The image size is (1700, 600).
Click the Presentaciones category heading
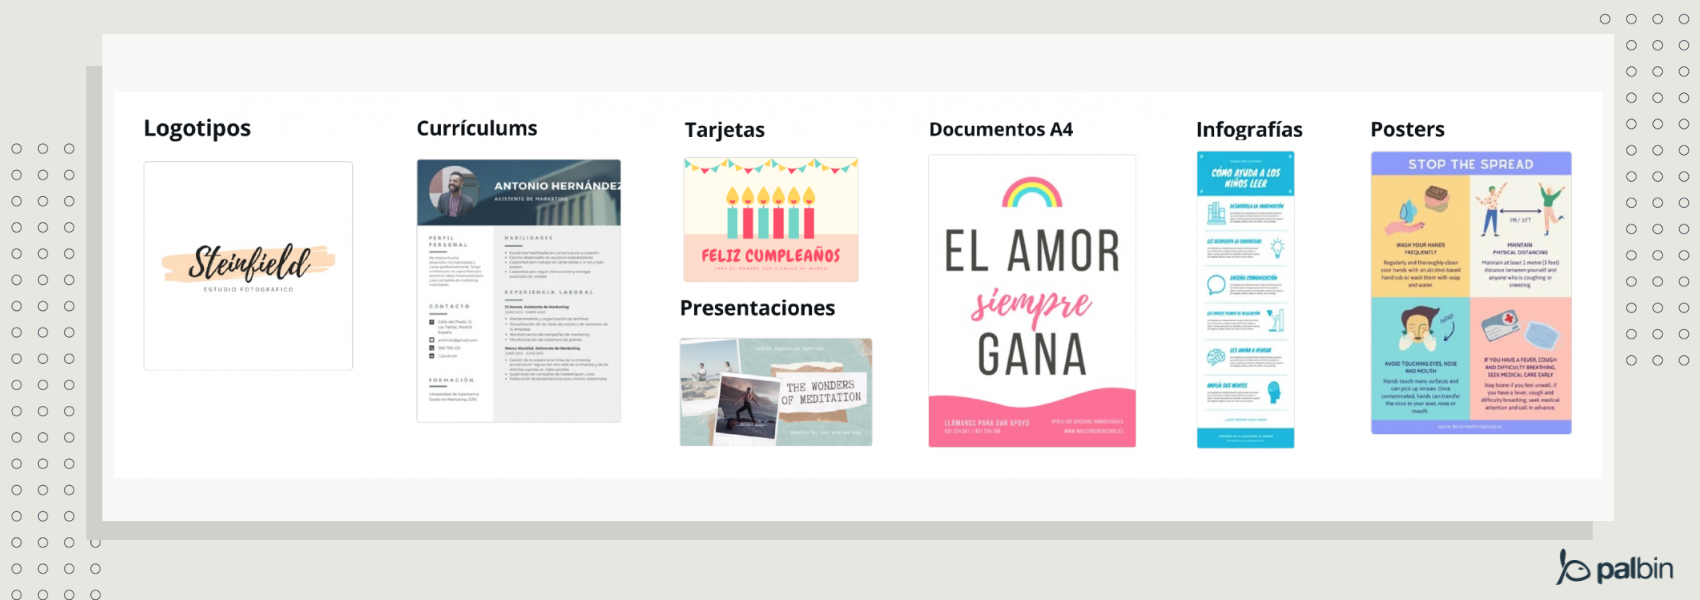tap(757, 308)
